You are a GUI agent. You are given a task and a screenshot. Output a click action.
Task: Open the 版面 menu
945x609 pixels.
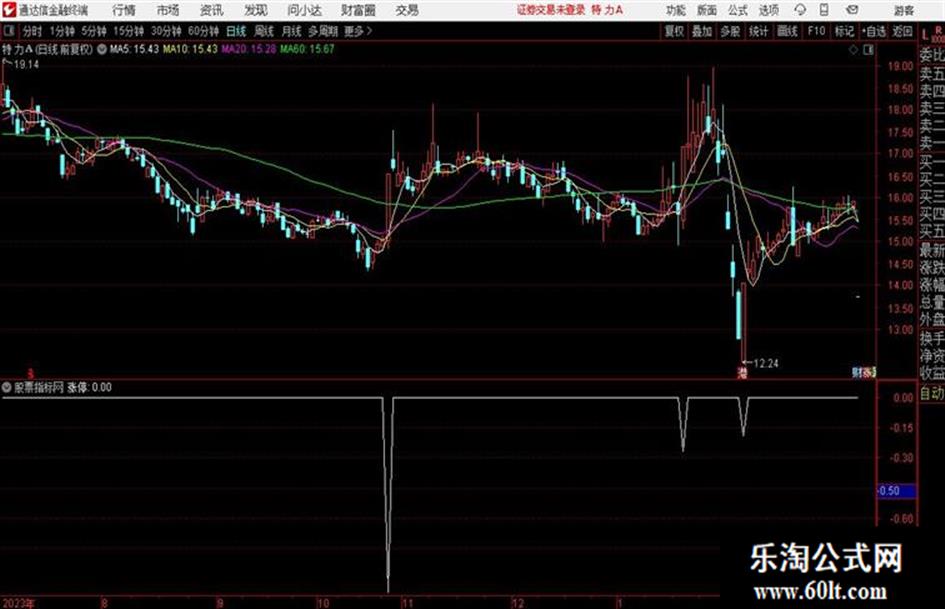(x=706, y=10)
